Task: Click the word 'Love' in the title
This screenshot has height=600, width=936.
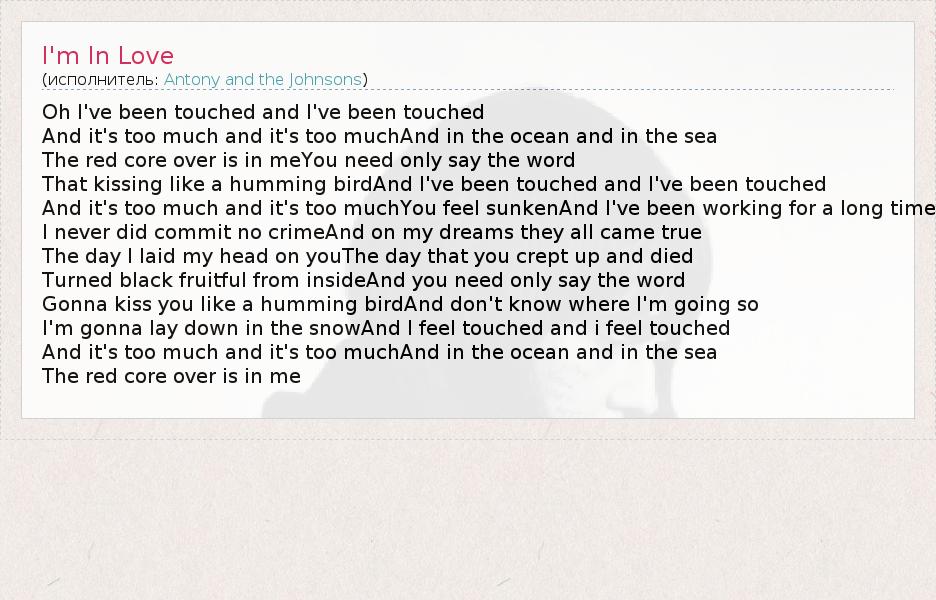Action: tap(146, 56)
